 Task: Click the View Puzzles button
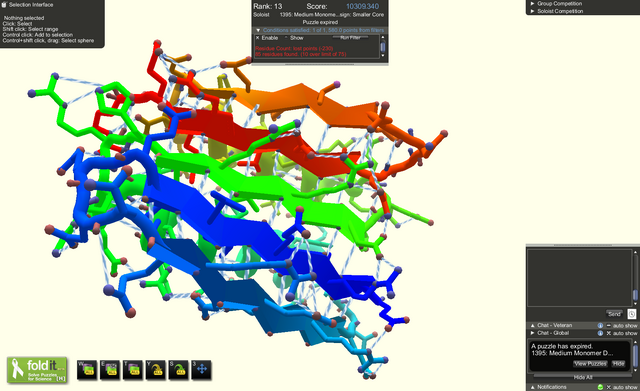(x=590, y=364)
